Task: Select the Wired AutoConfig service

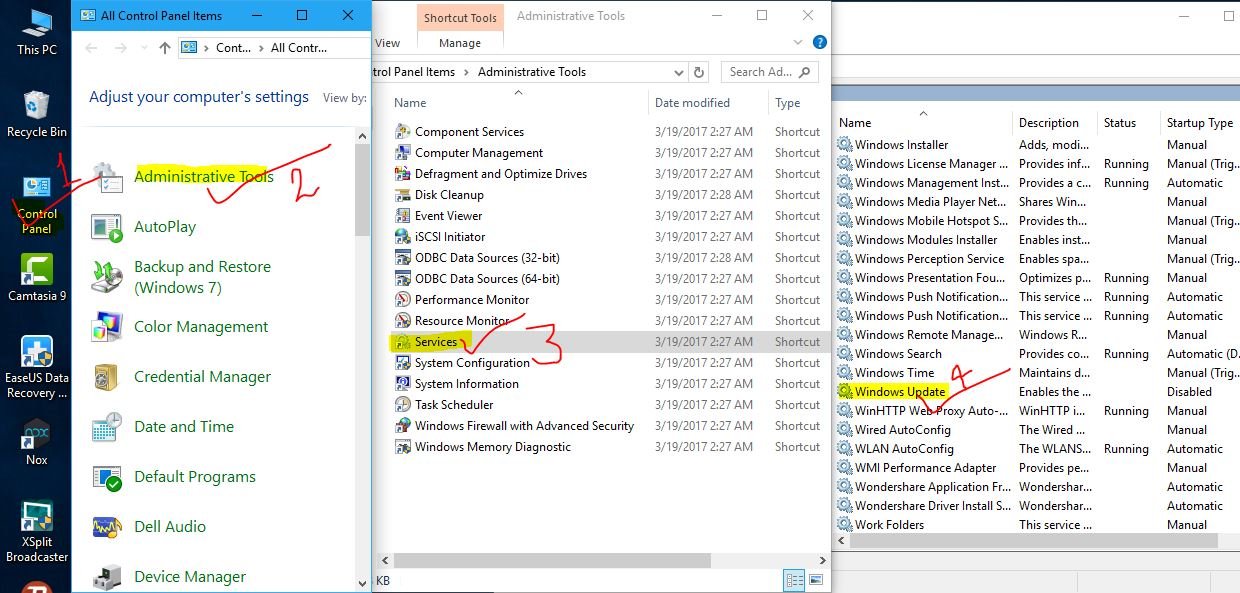Action: (902, 430)
